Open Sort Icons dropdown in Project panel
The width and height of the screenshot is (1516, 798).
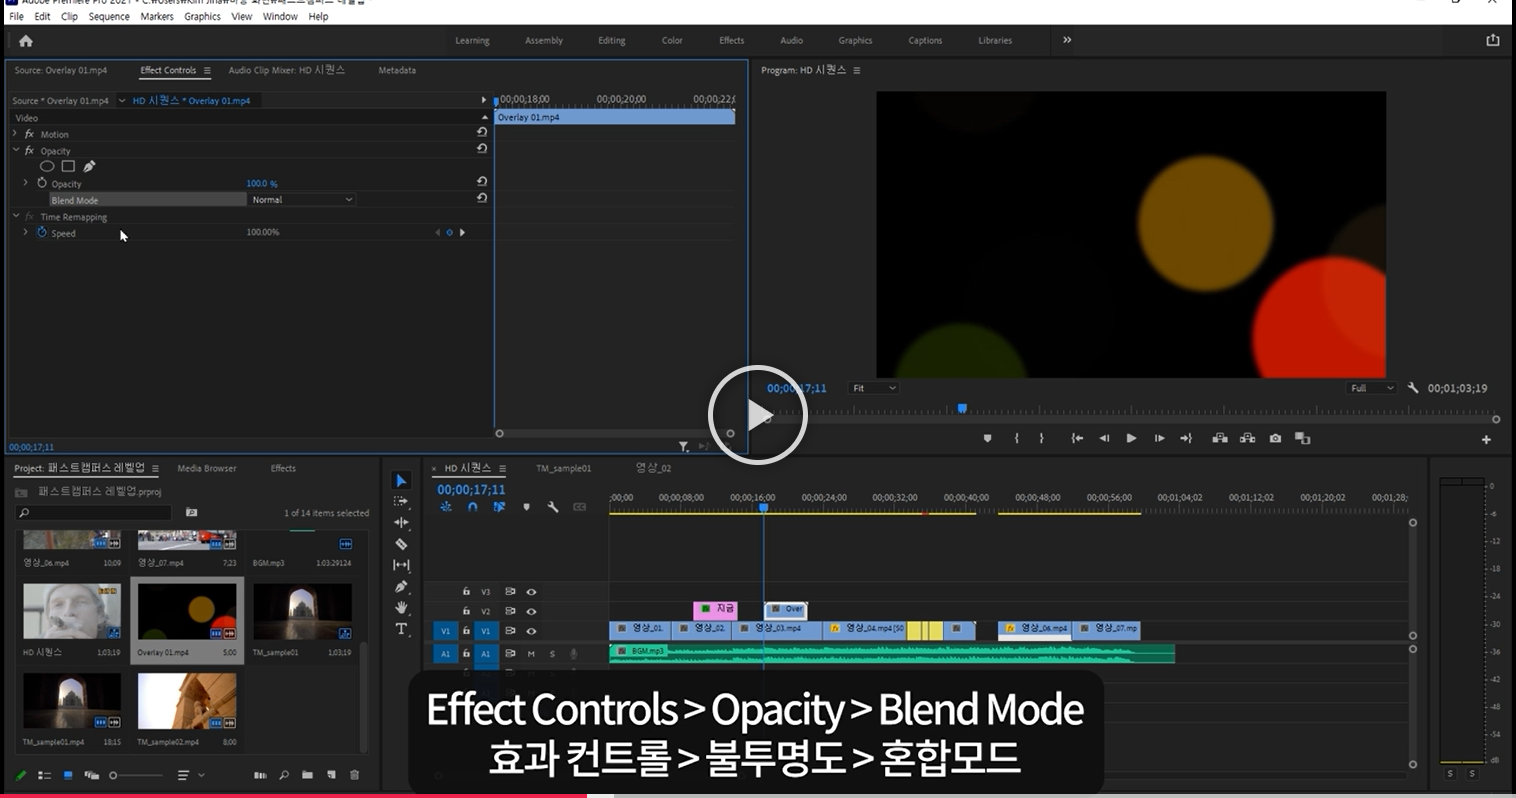coord(189,775)
